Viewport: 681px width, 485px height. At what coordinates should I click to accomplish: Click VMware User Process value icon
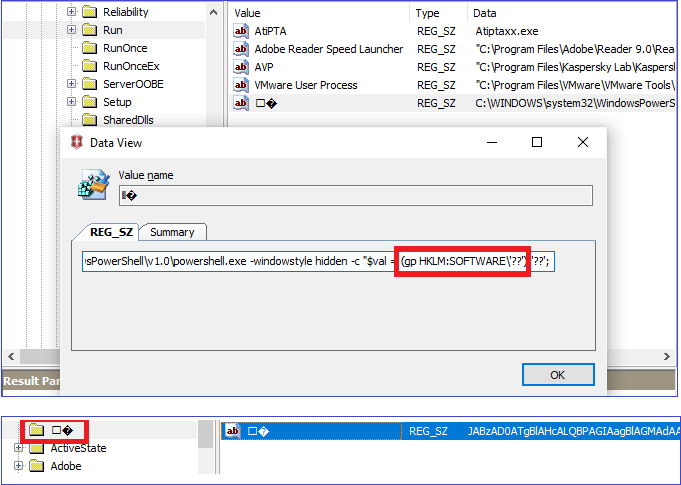241,85
